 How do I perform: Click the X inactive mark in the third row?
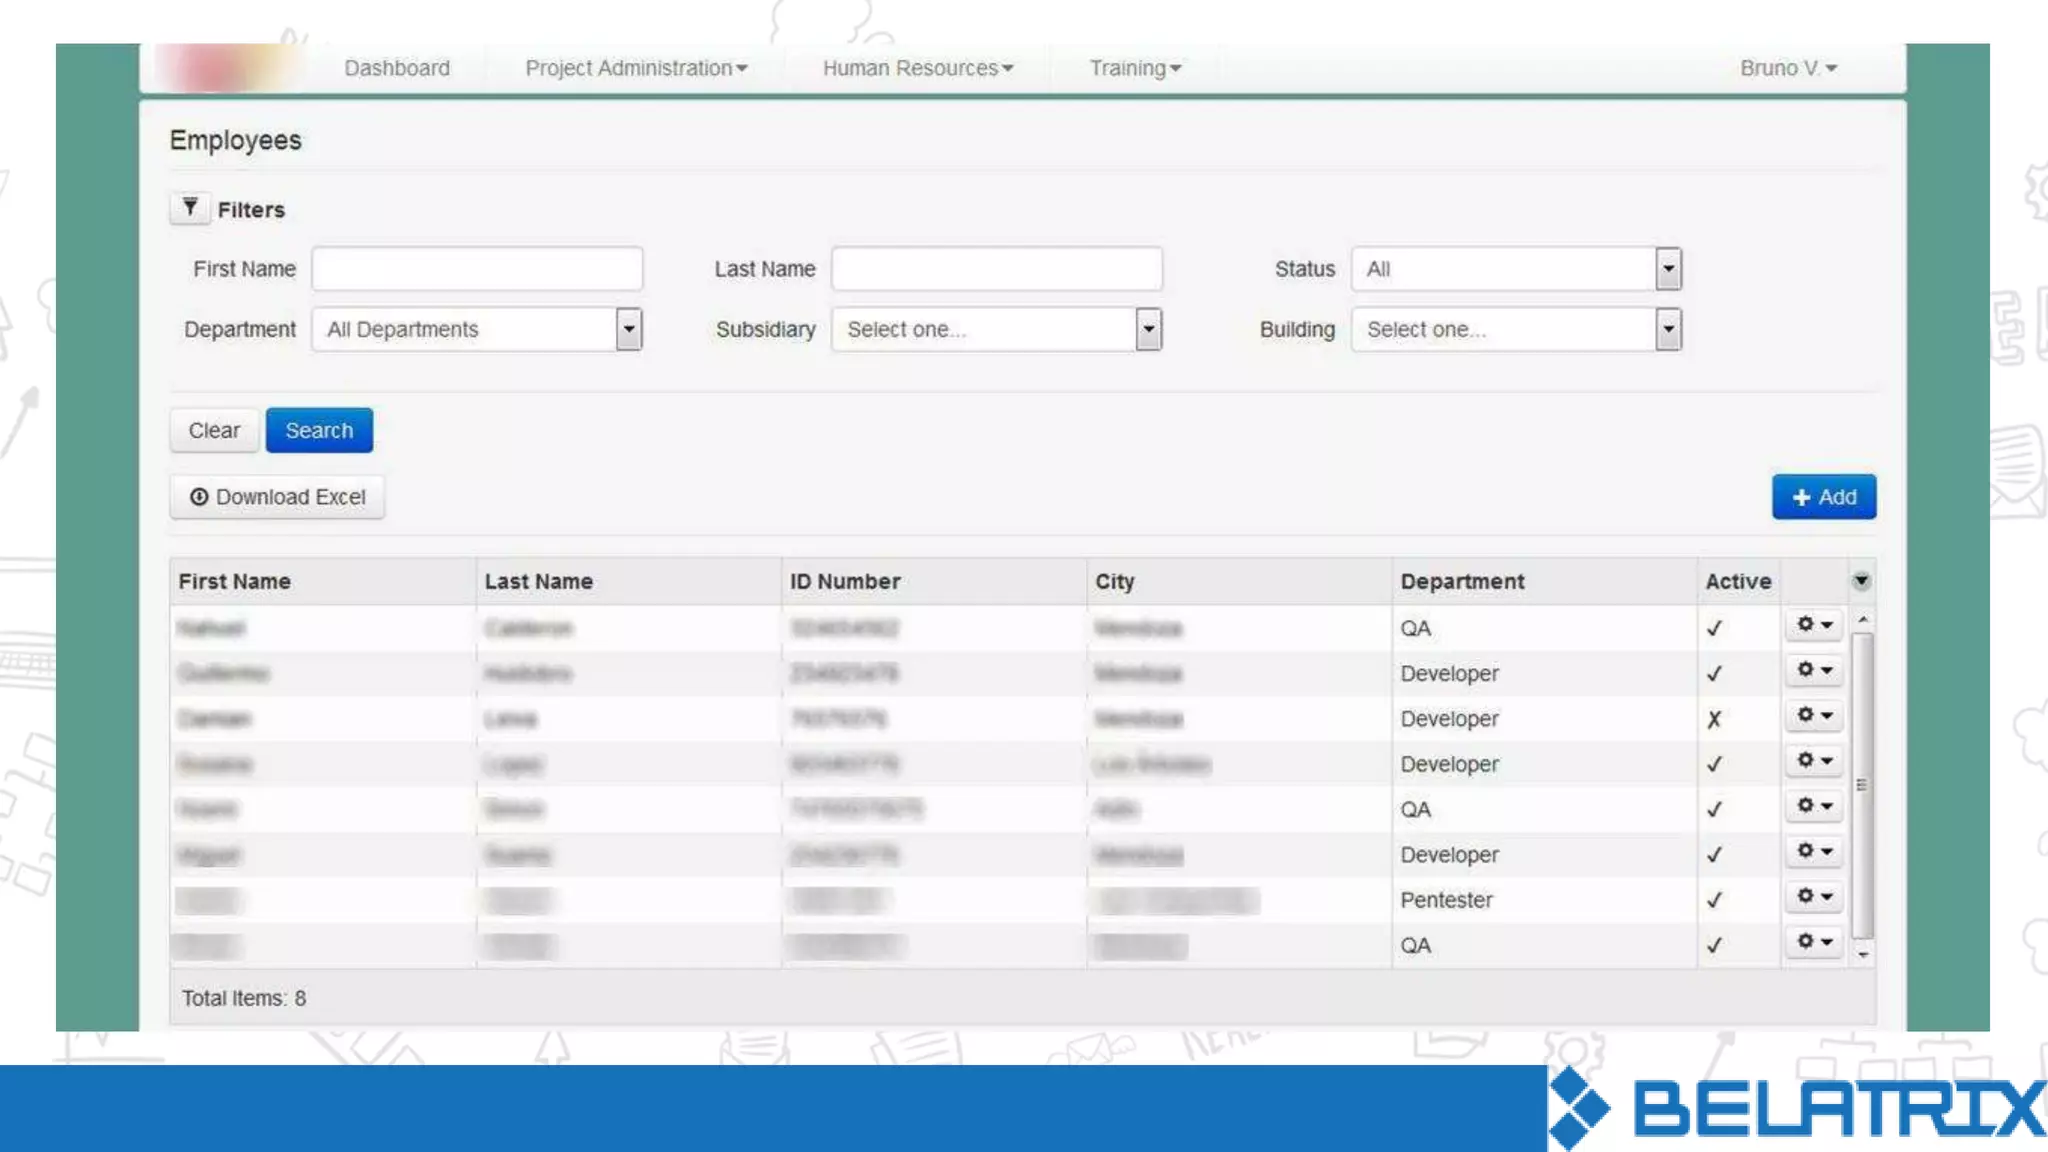tap(1714, 719)
